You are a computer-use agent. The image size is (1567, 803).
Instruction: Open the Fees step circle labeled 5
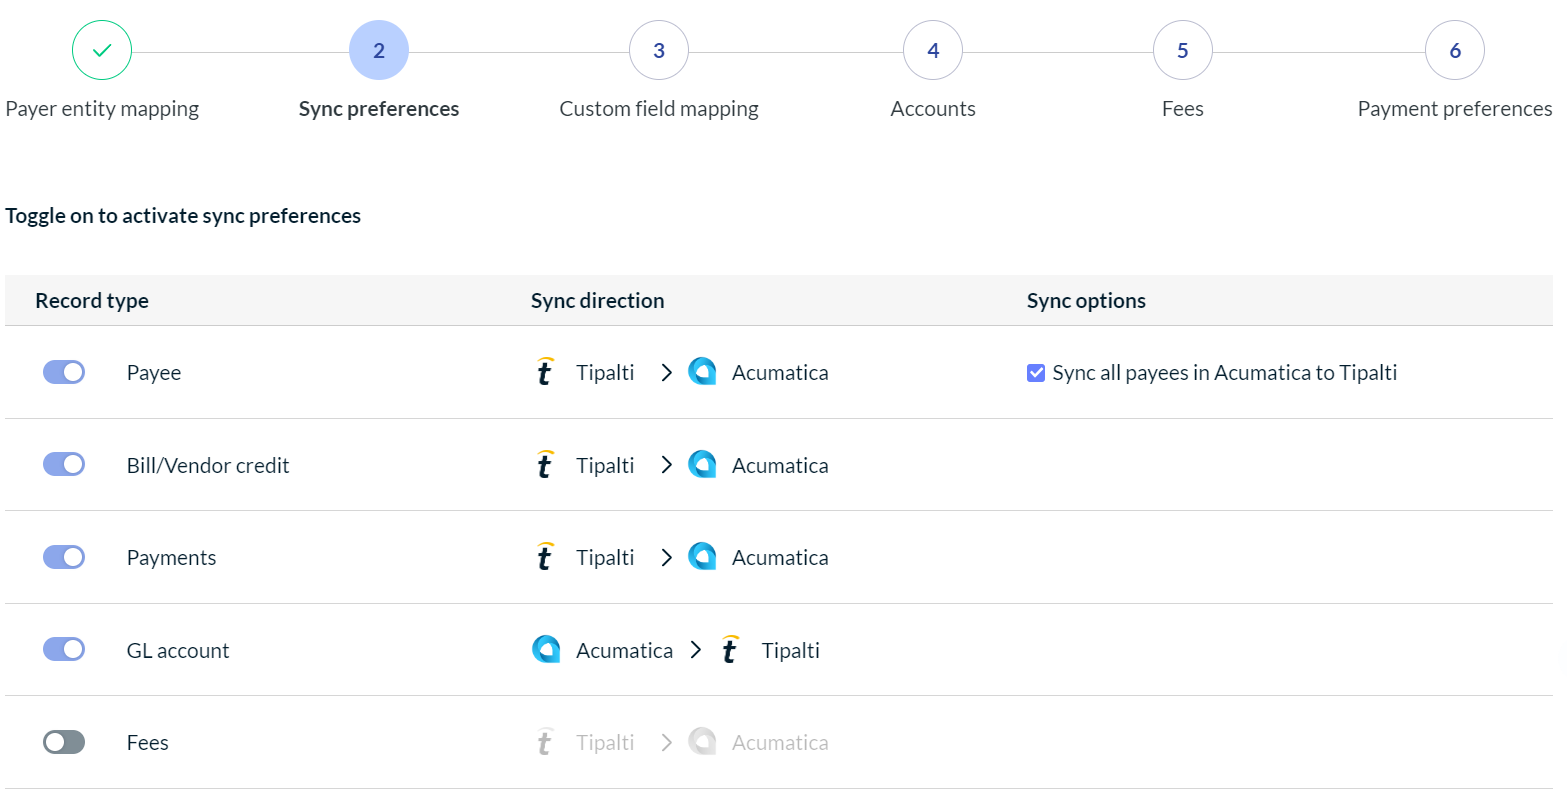tap(1182, 50)
